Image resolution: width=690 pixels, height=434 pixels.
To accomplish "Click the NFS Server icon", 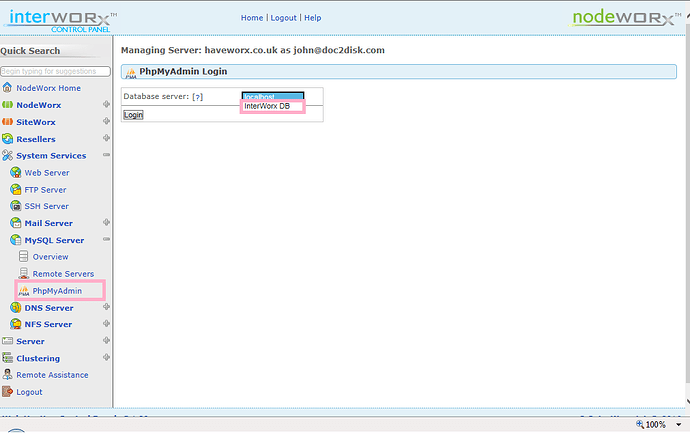I will pos(16,324).
